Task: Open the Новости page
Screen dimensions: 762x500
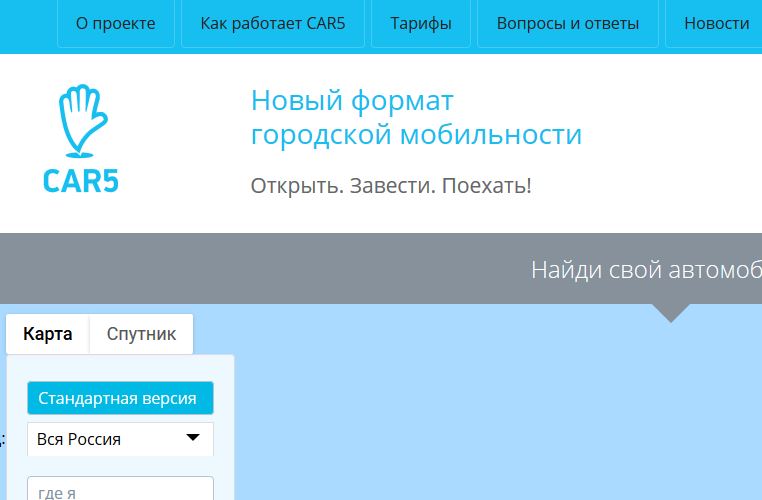Action: point(716,23)
